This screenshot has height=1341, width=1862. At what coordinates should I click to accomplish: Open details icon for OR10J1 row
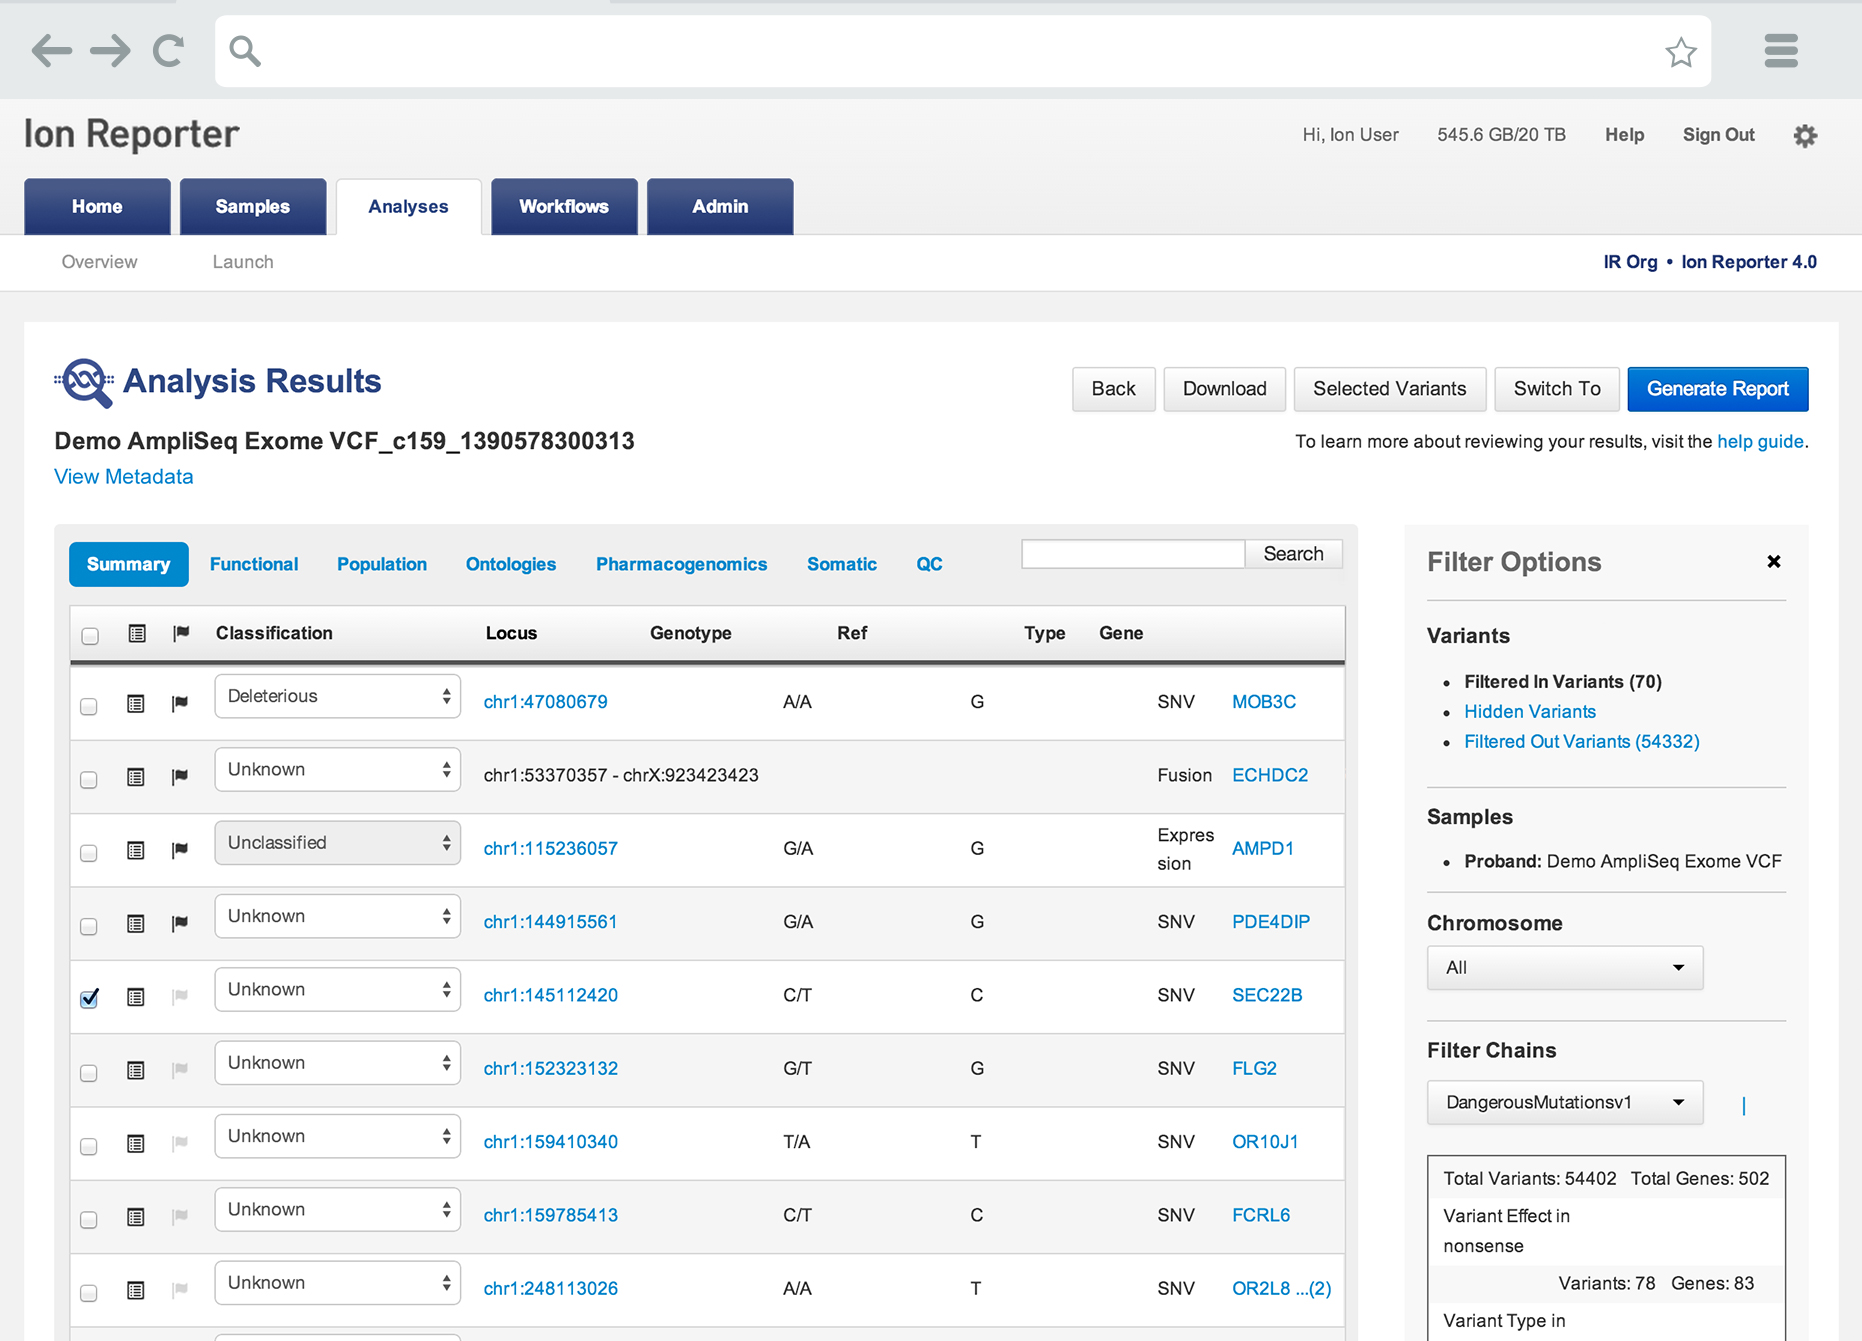tap(136, 1143)
